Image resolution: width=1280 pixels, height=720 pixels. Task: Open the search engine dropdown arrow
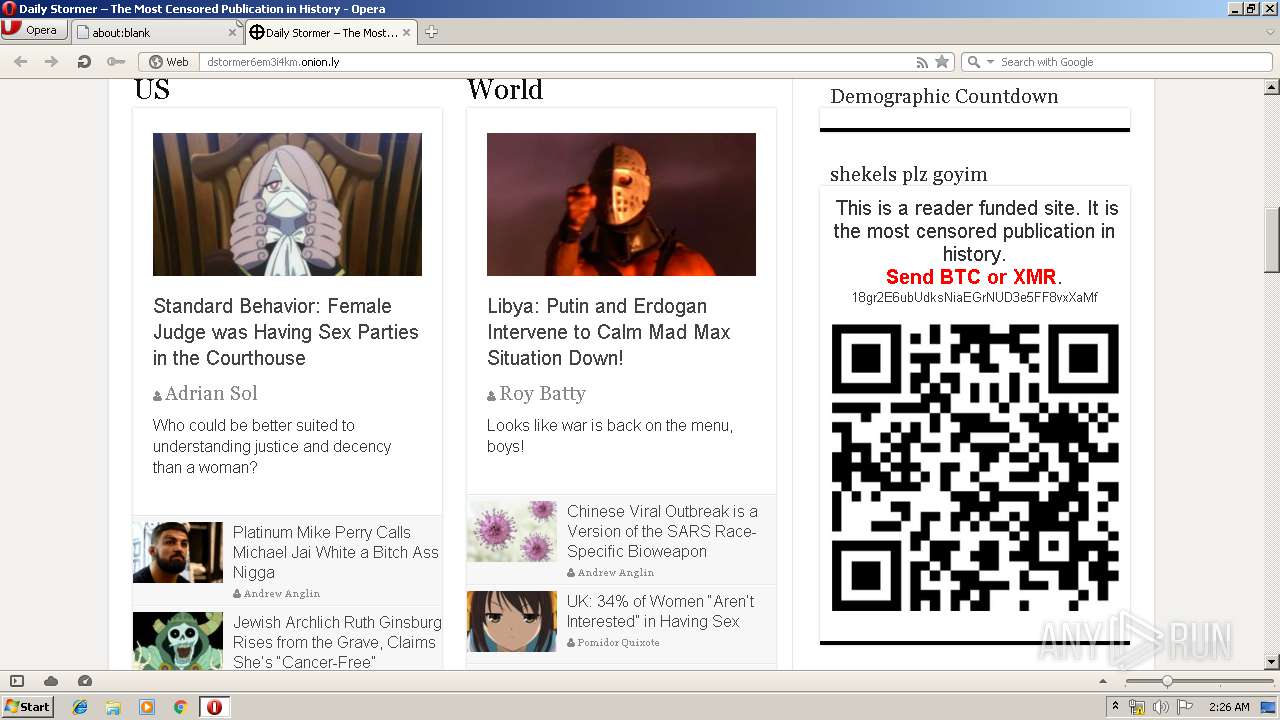point(991,62)
